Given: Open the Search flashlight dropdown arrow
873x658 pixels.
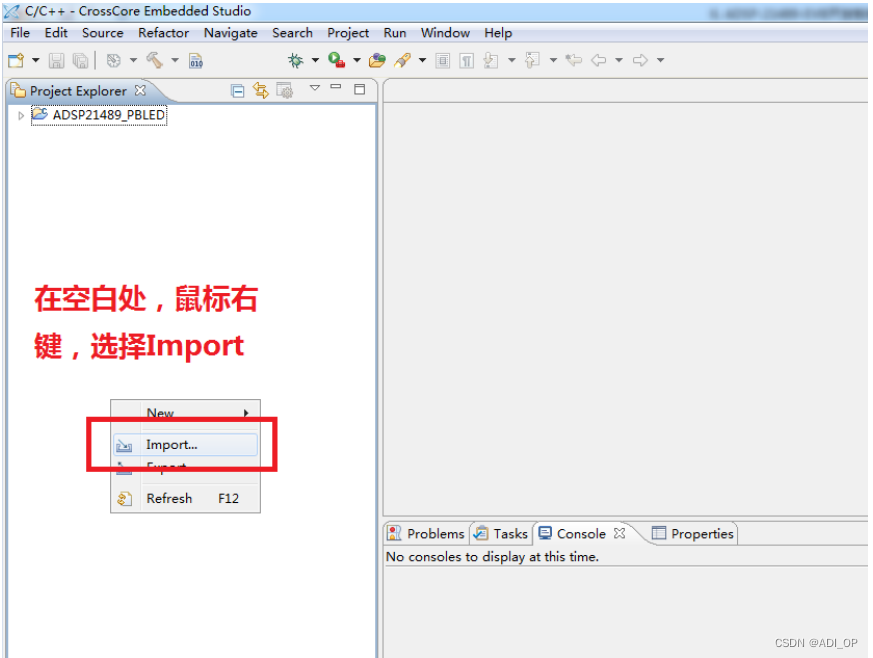Looking at the screenshot, I should (x=423, y=60).
